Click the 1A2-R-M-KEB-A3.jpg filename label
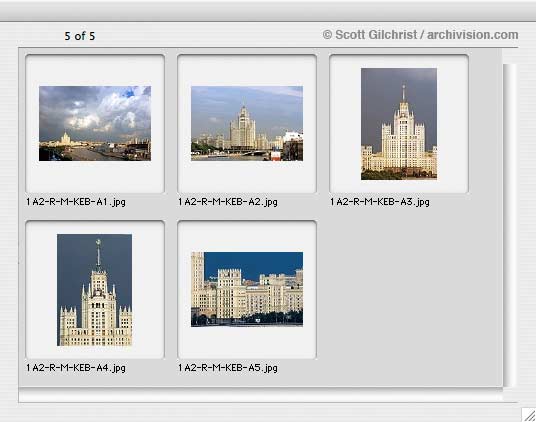The height and width of the screenshot is (422, 536). (x=380, y=202)
